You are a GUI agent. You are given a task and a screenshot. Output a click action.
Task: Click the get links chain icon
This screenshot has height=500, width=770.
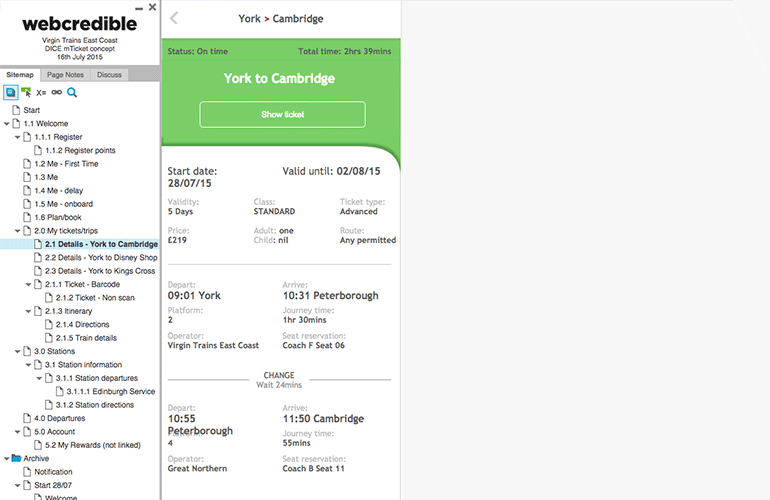coord(56,92)
